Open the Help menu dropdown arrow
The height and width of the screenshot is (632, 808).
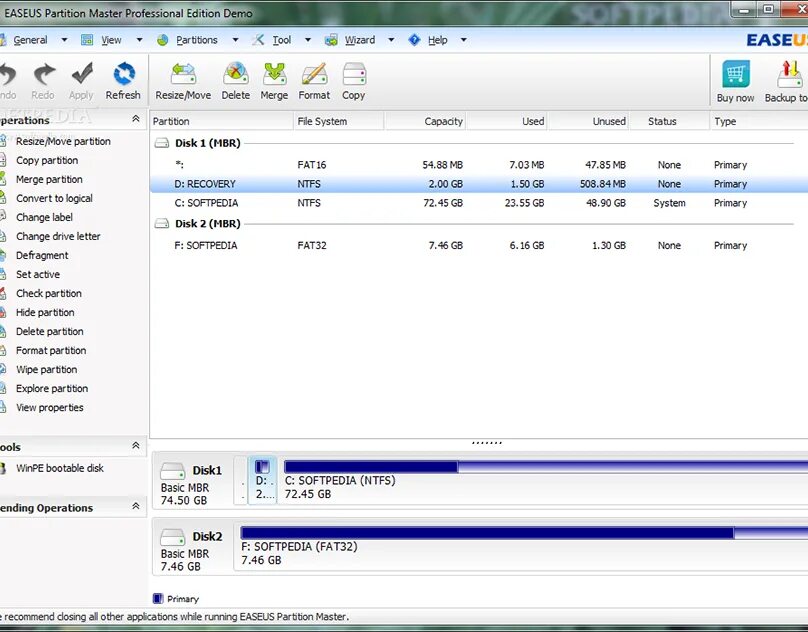click(x=464, y=40)
